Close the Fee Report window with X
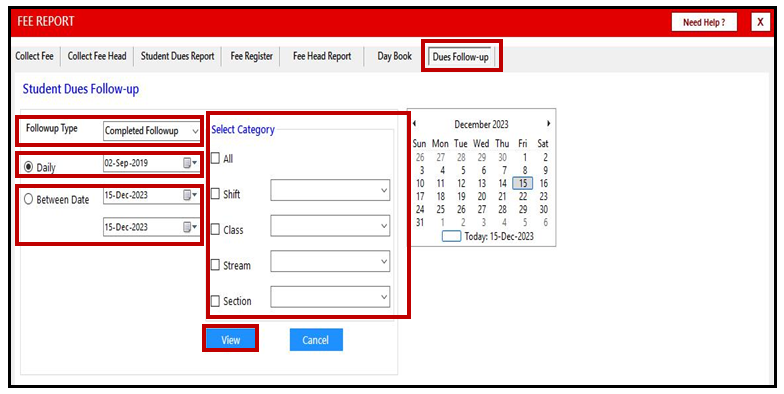784x394 pixels. click(x=760, y=22)
